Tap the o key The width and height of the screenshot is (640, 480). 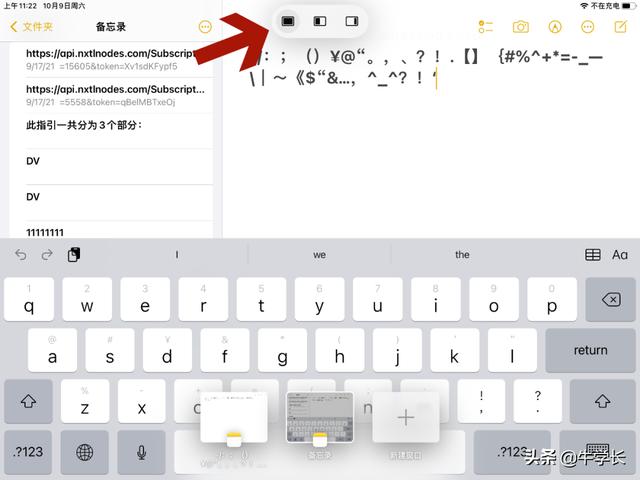494,300
